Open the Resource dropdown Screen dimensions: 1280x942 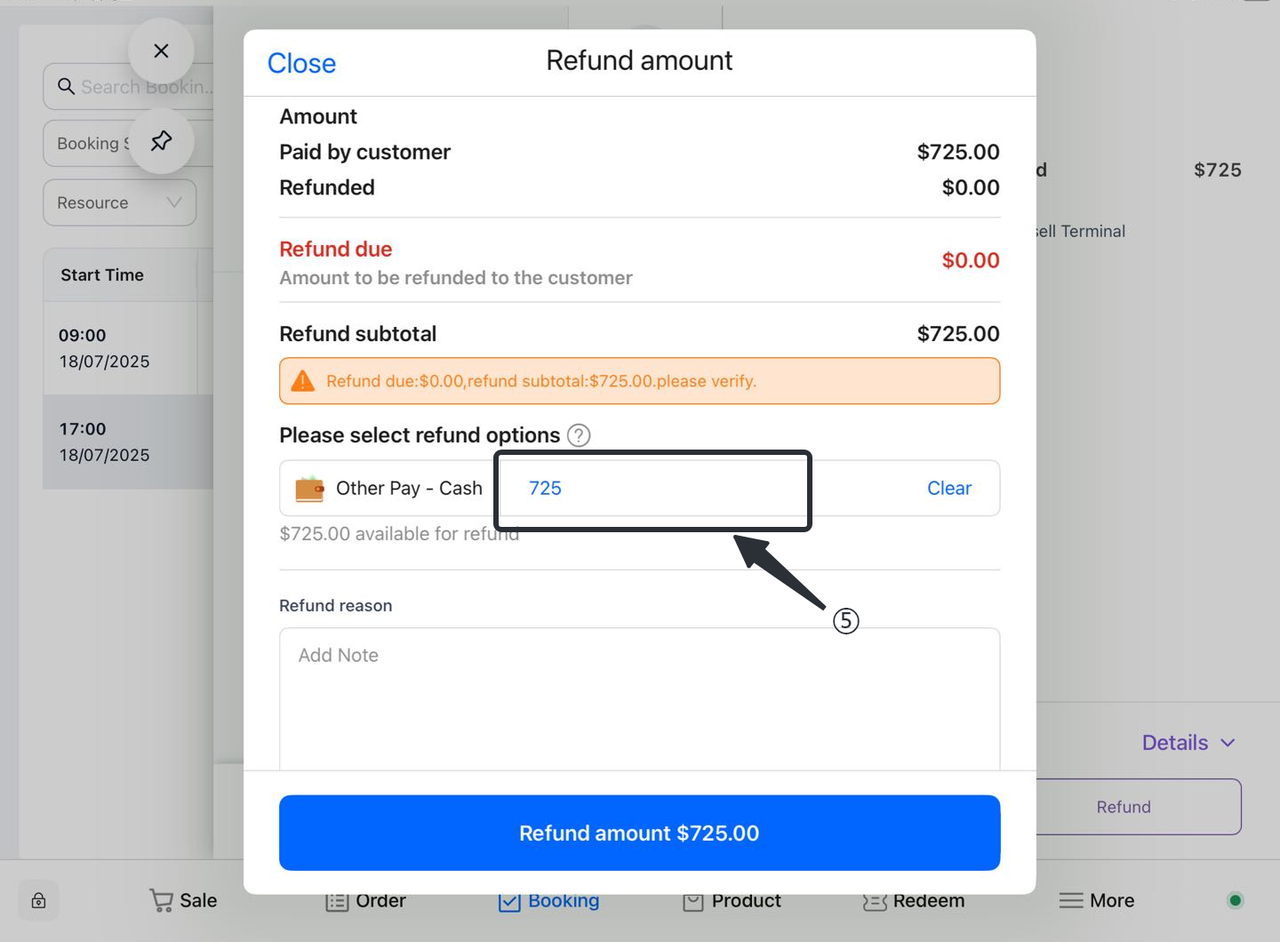(x=119, y=203)
